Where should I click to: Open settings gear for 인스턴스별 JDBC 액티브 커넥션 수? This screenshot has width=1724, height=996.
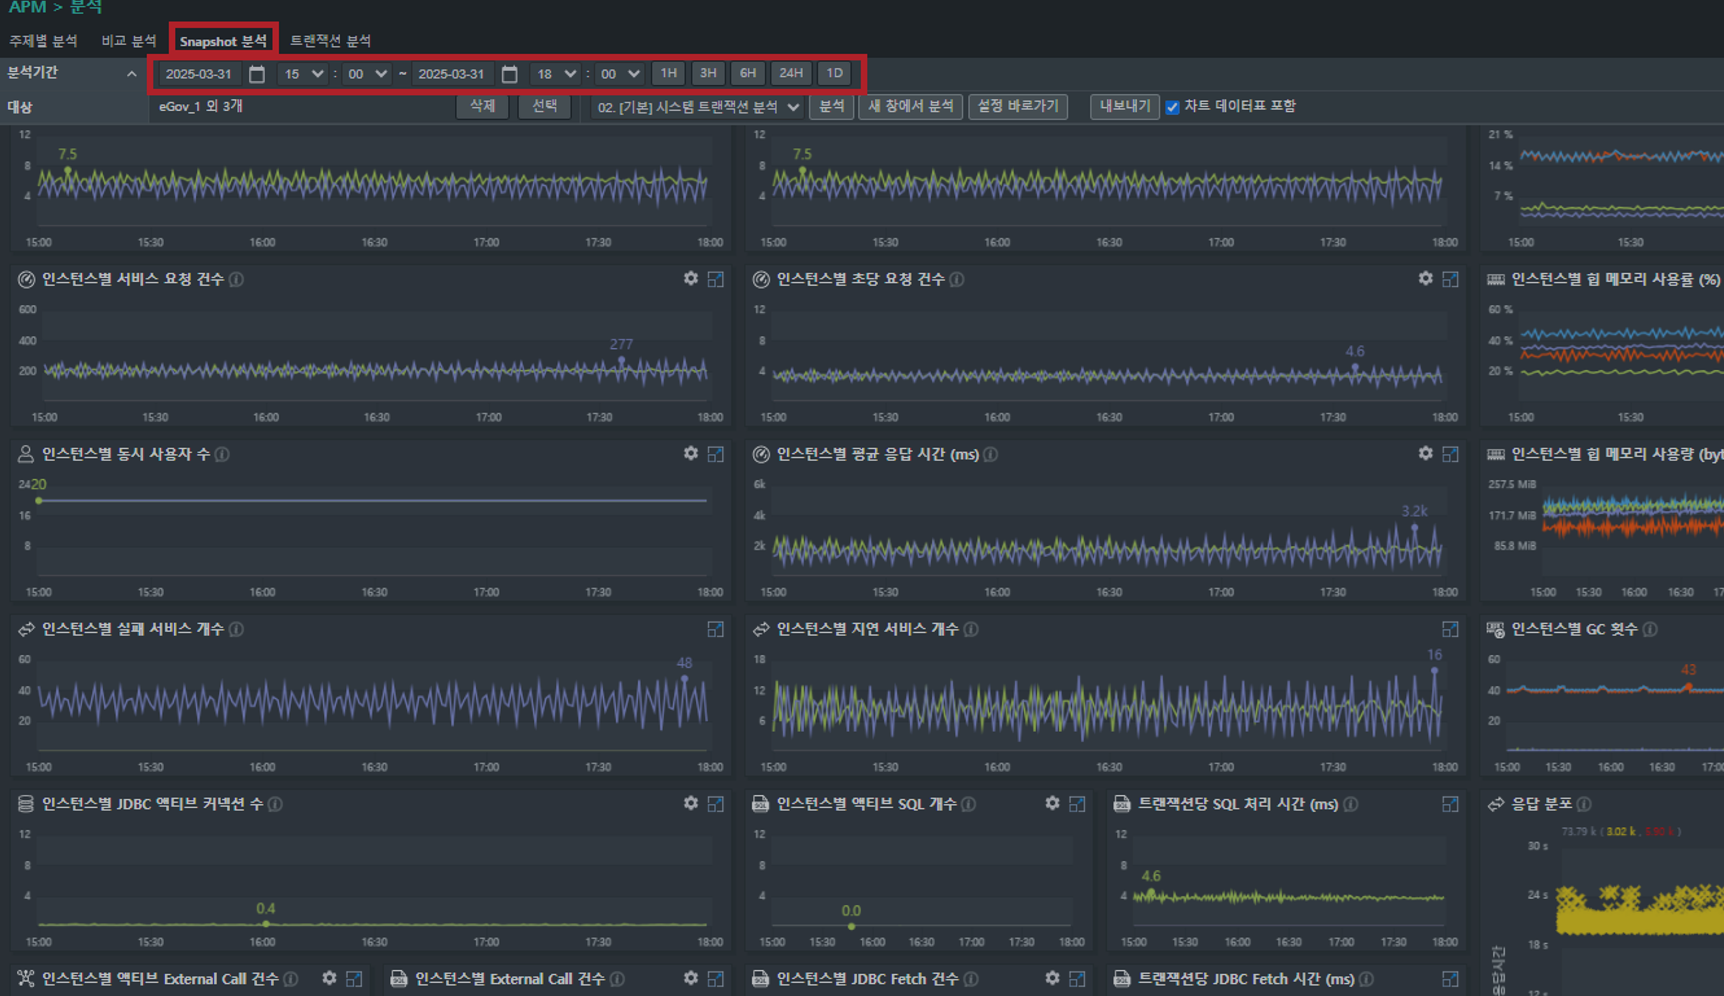tap(690, 804)
